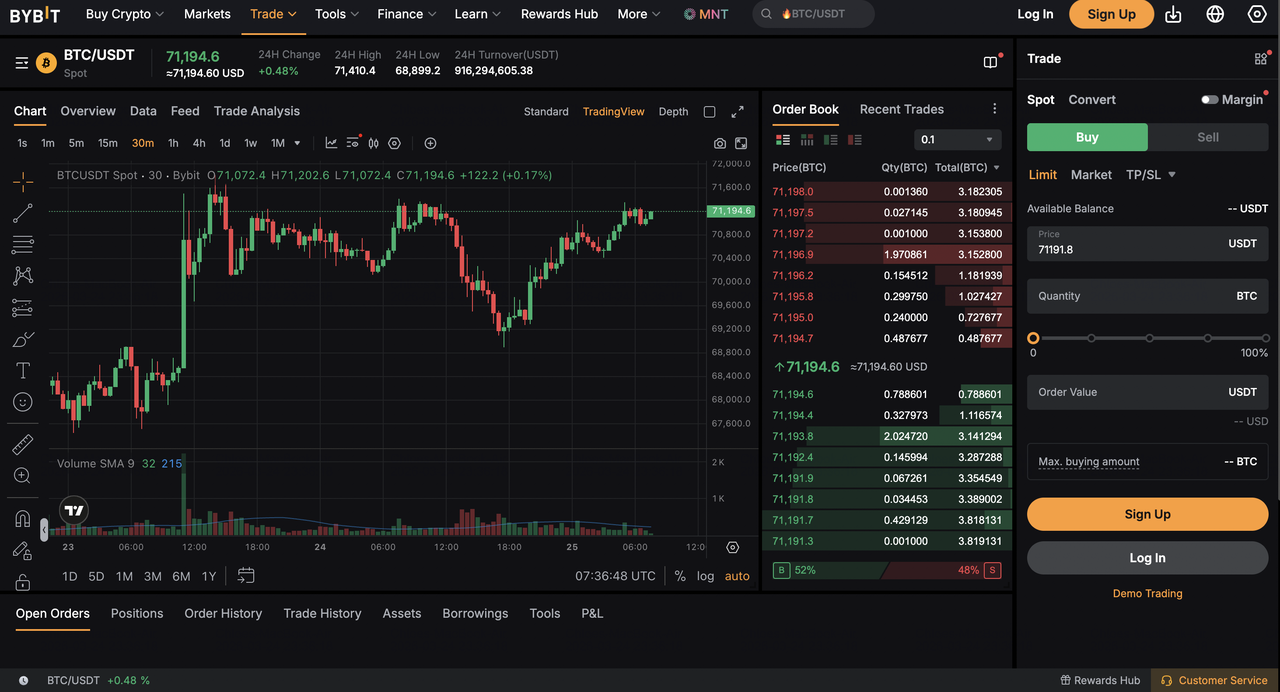
Task: Switch to the Recent Trades tab
Action: click(901, 109)
